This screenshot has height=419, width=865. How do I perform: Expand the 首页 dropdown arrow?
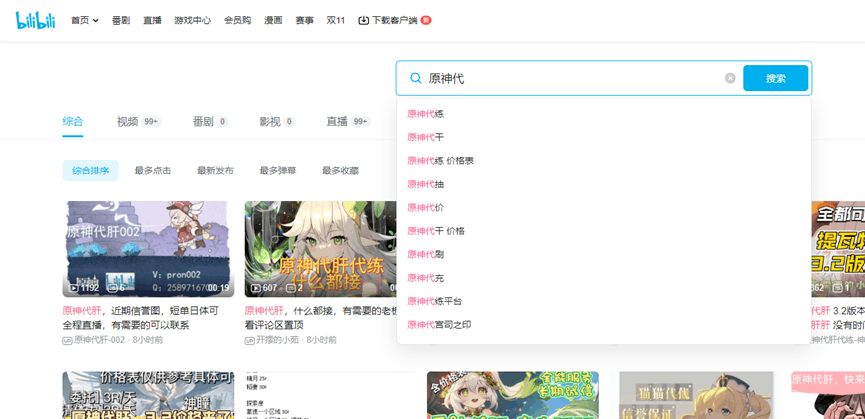pos(96,21)
